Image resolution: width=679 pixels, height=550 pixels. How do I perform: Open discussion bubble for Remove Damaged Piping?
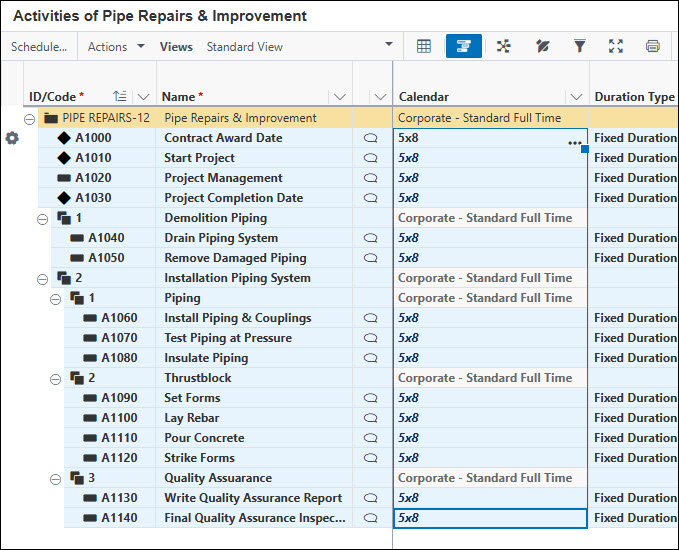[371, 258]
